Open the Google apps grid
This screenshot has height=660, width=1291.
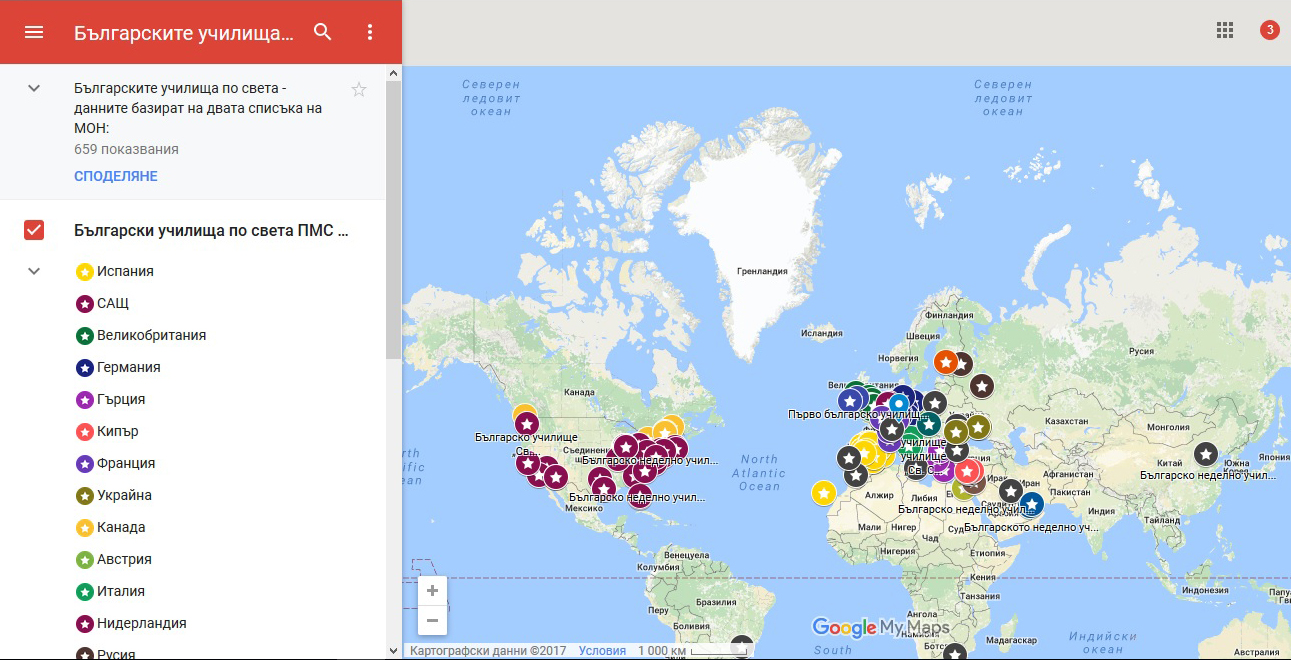point(1225,30)
